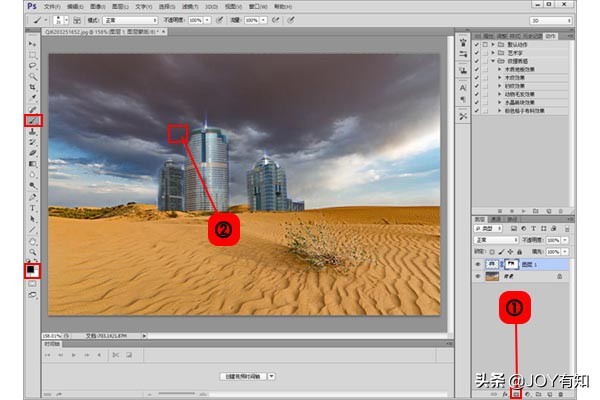Viewport: 600px width, 400px height.
Task: Open the 文件(F) menu
Action: tap(52, 7)
